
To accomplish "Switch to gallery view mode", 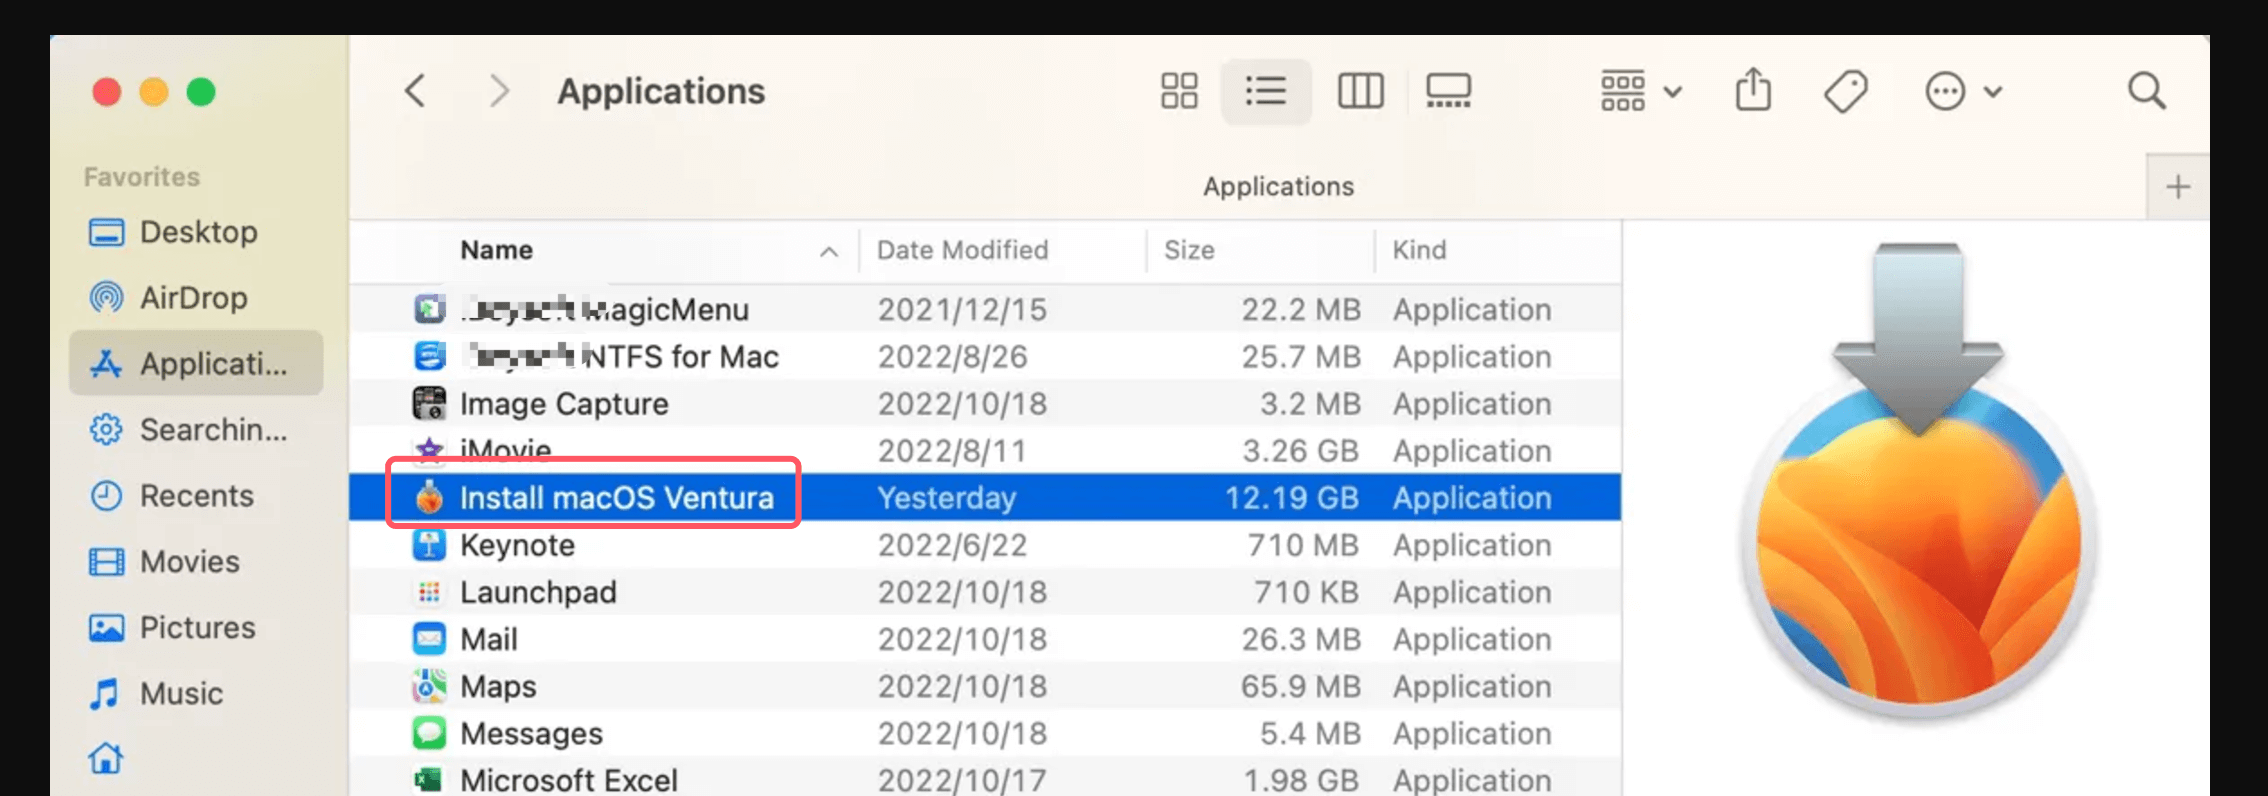I will 1447,91.
